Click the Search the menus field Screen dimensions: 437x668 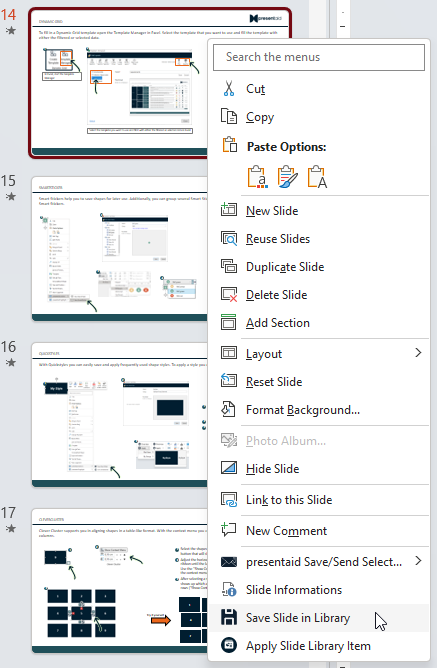point(319,57)
